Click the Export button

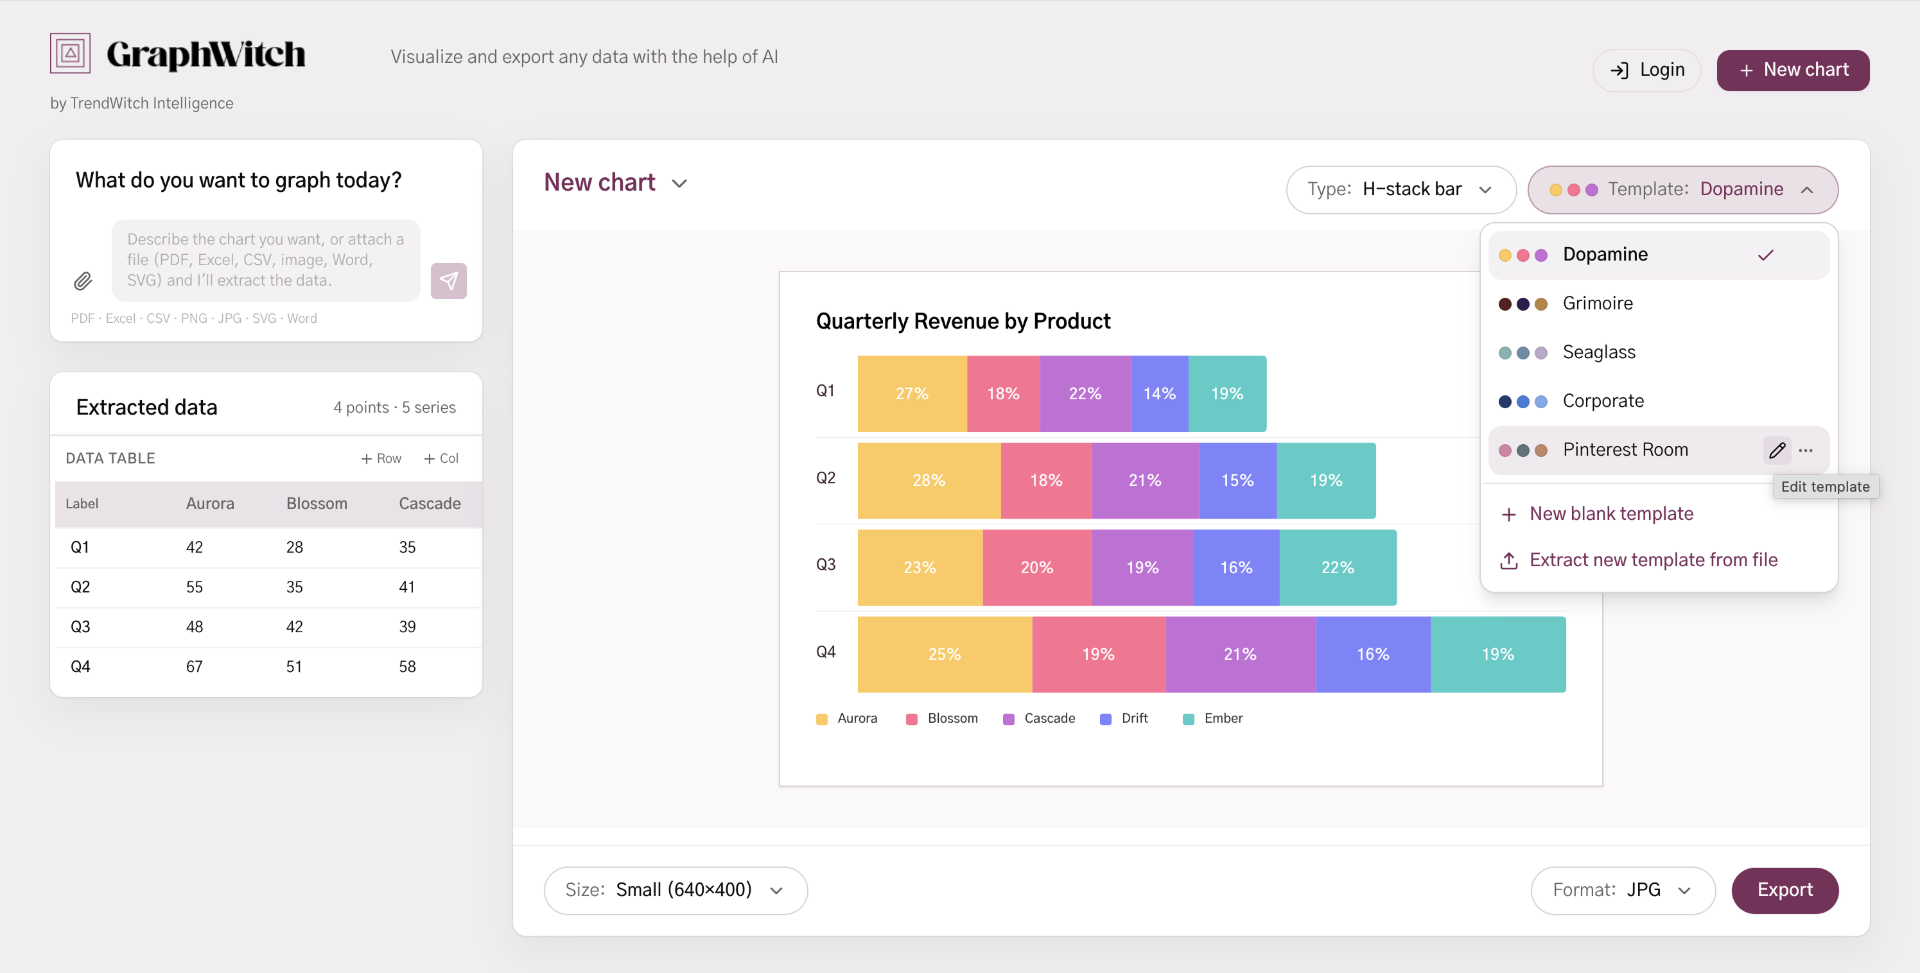point(1785,890)
